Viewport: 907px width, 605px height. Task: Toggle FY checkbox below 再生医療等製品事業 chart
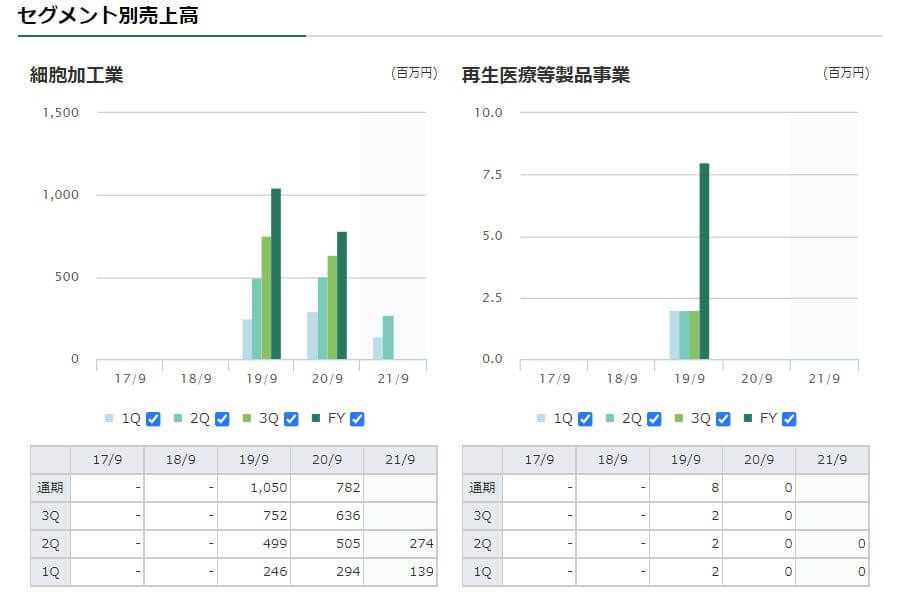coord(789,419)
